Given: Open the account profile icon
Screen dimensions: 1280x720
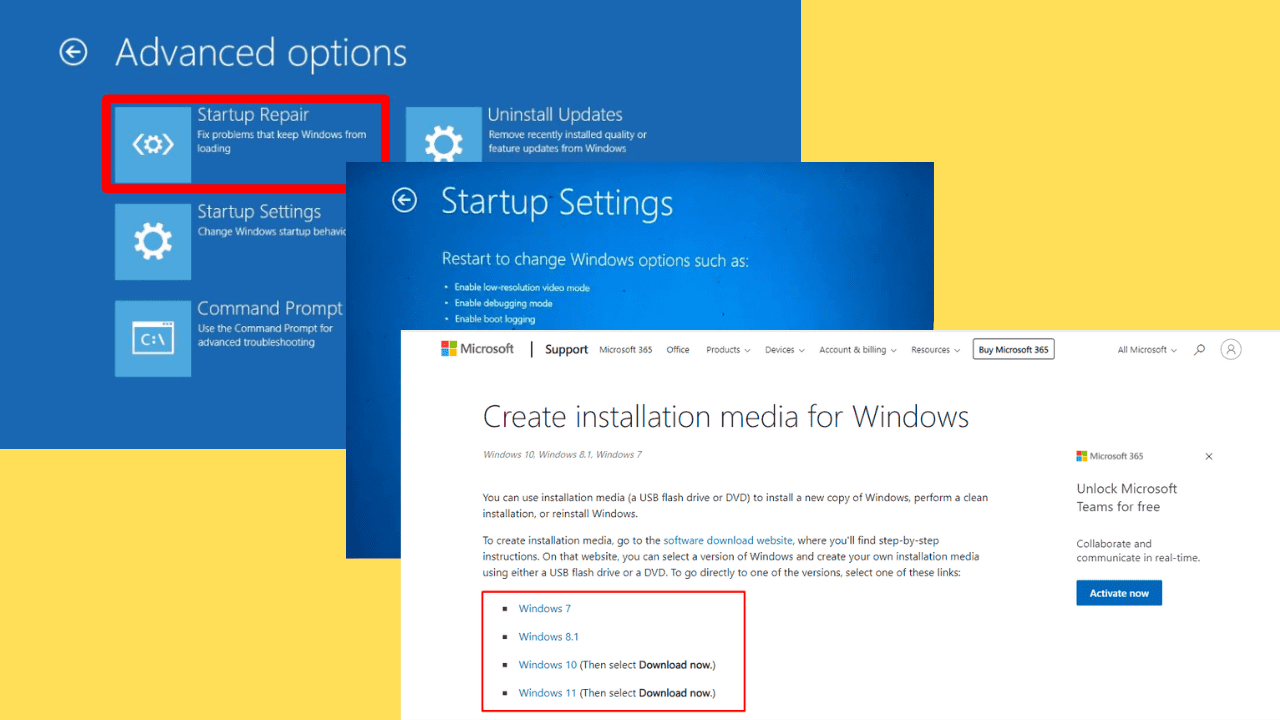Looking at the screenshot, I should [1232, 349].
